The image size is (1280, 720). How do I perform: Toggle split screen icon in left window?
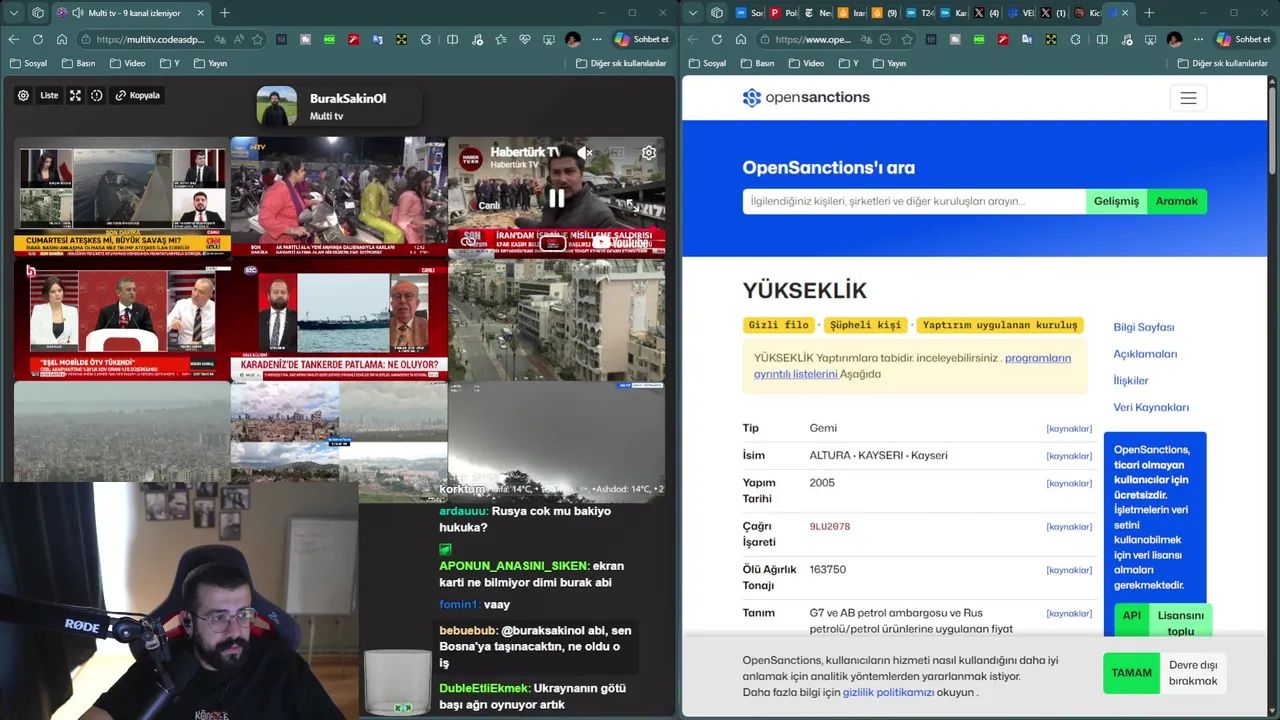coord(452,39)
